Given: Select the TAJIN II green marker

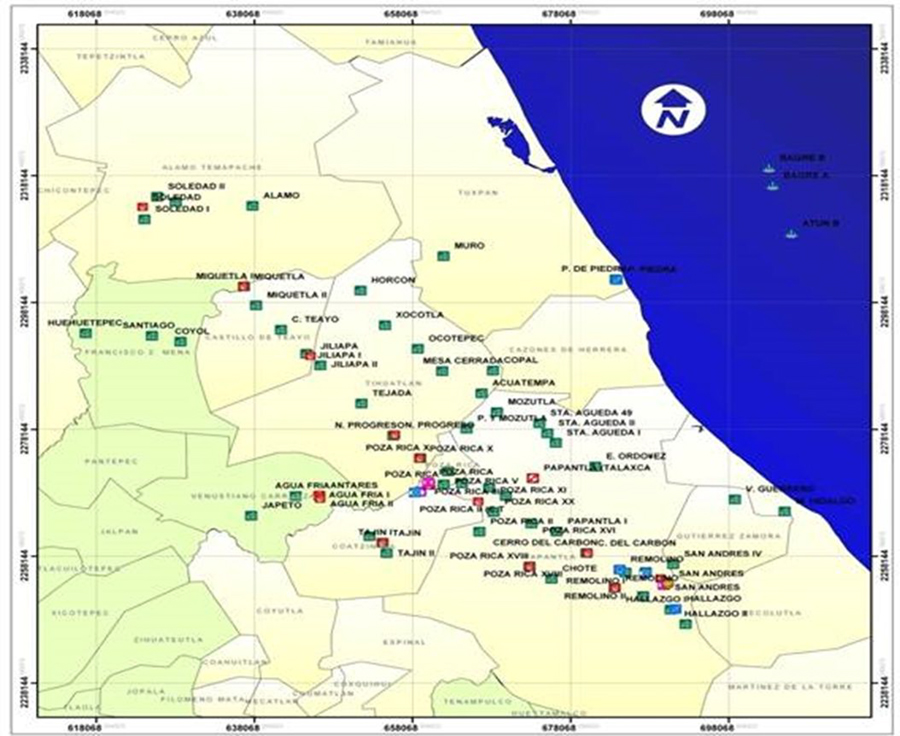Looking at the screenshot, I should pos(386,552).
